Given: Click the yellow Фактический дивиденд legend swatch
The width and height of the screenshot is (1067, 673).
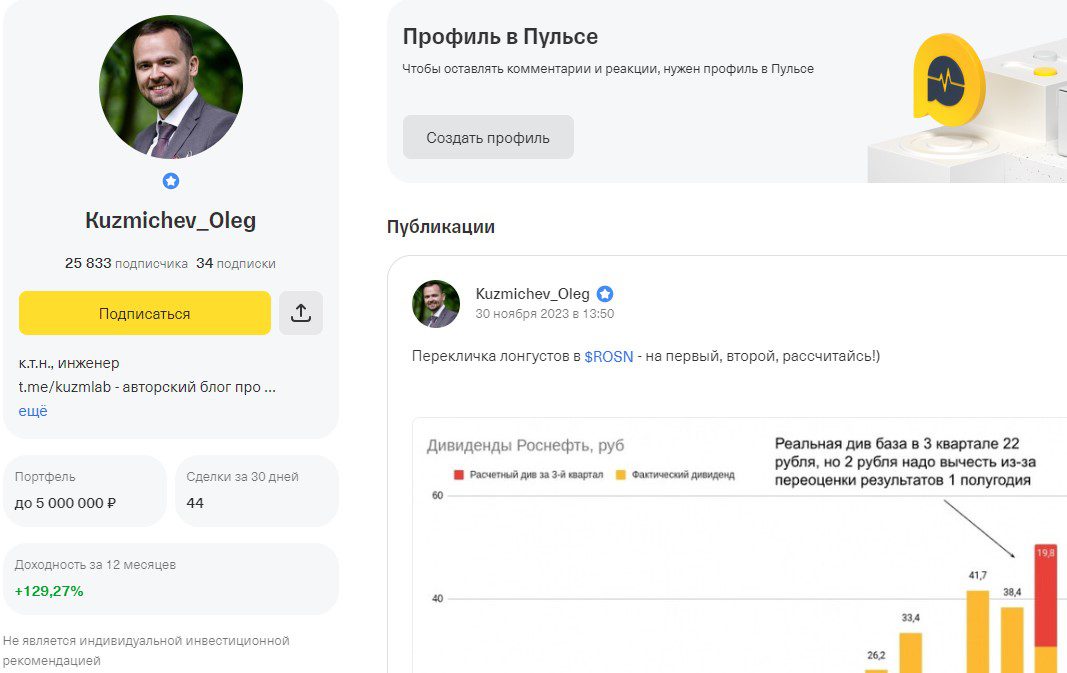Looking at the screenshot, I should [x=621, y=475].
